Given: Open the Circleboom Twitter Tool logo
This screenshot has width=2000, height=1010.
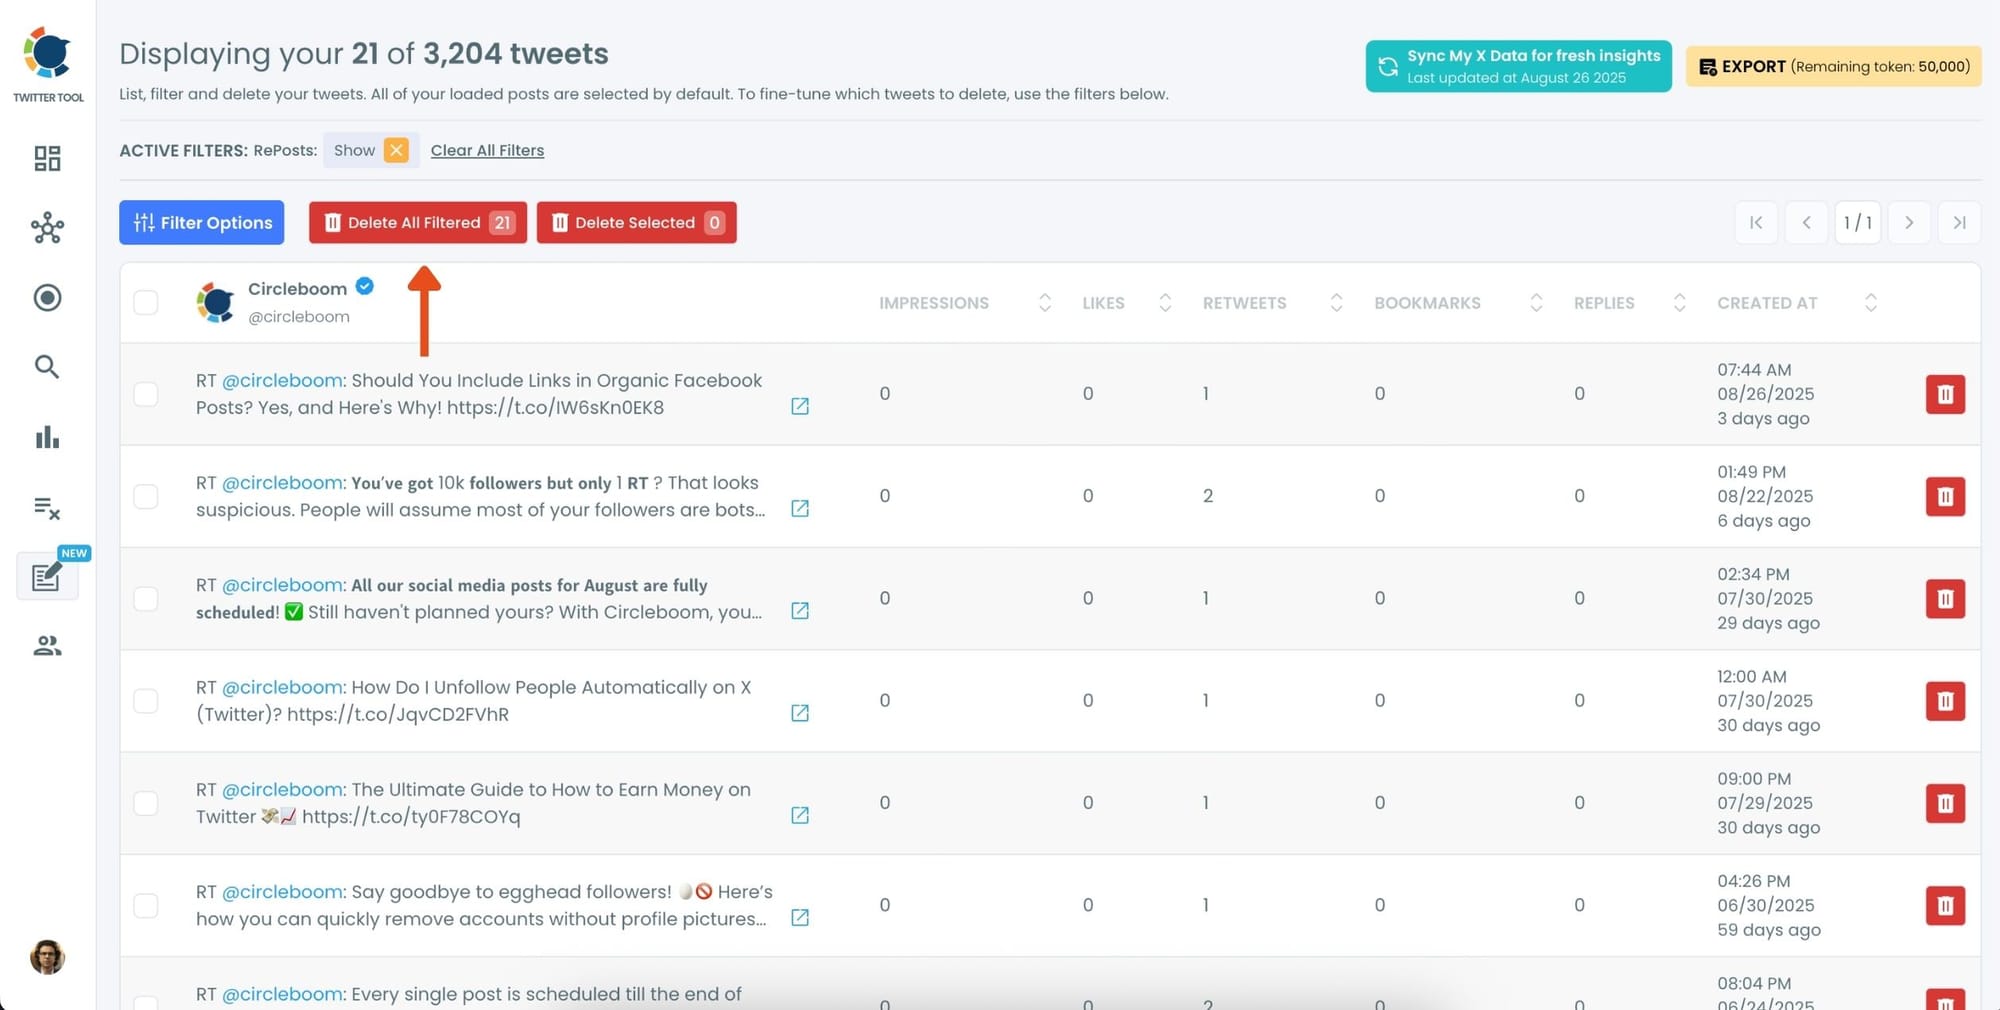Looking at the screenshot, I should coord(48,64).
